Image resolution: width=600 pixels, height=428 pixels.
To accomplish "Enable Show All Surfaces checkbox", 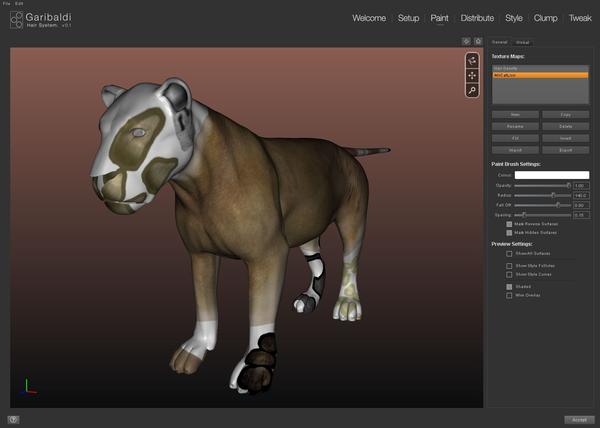I will pos(509,254).
